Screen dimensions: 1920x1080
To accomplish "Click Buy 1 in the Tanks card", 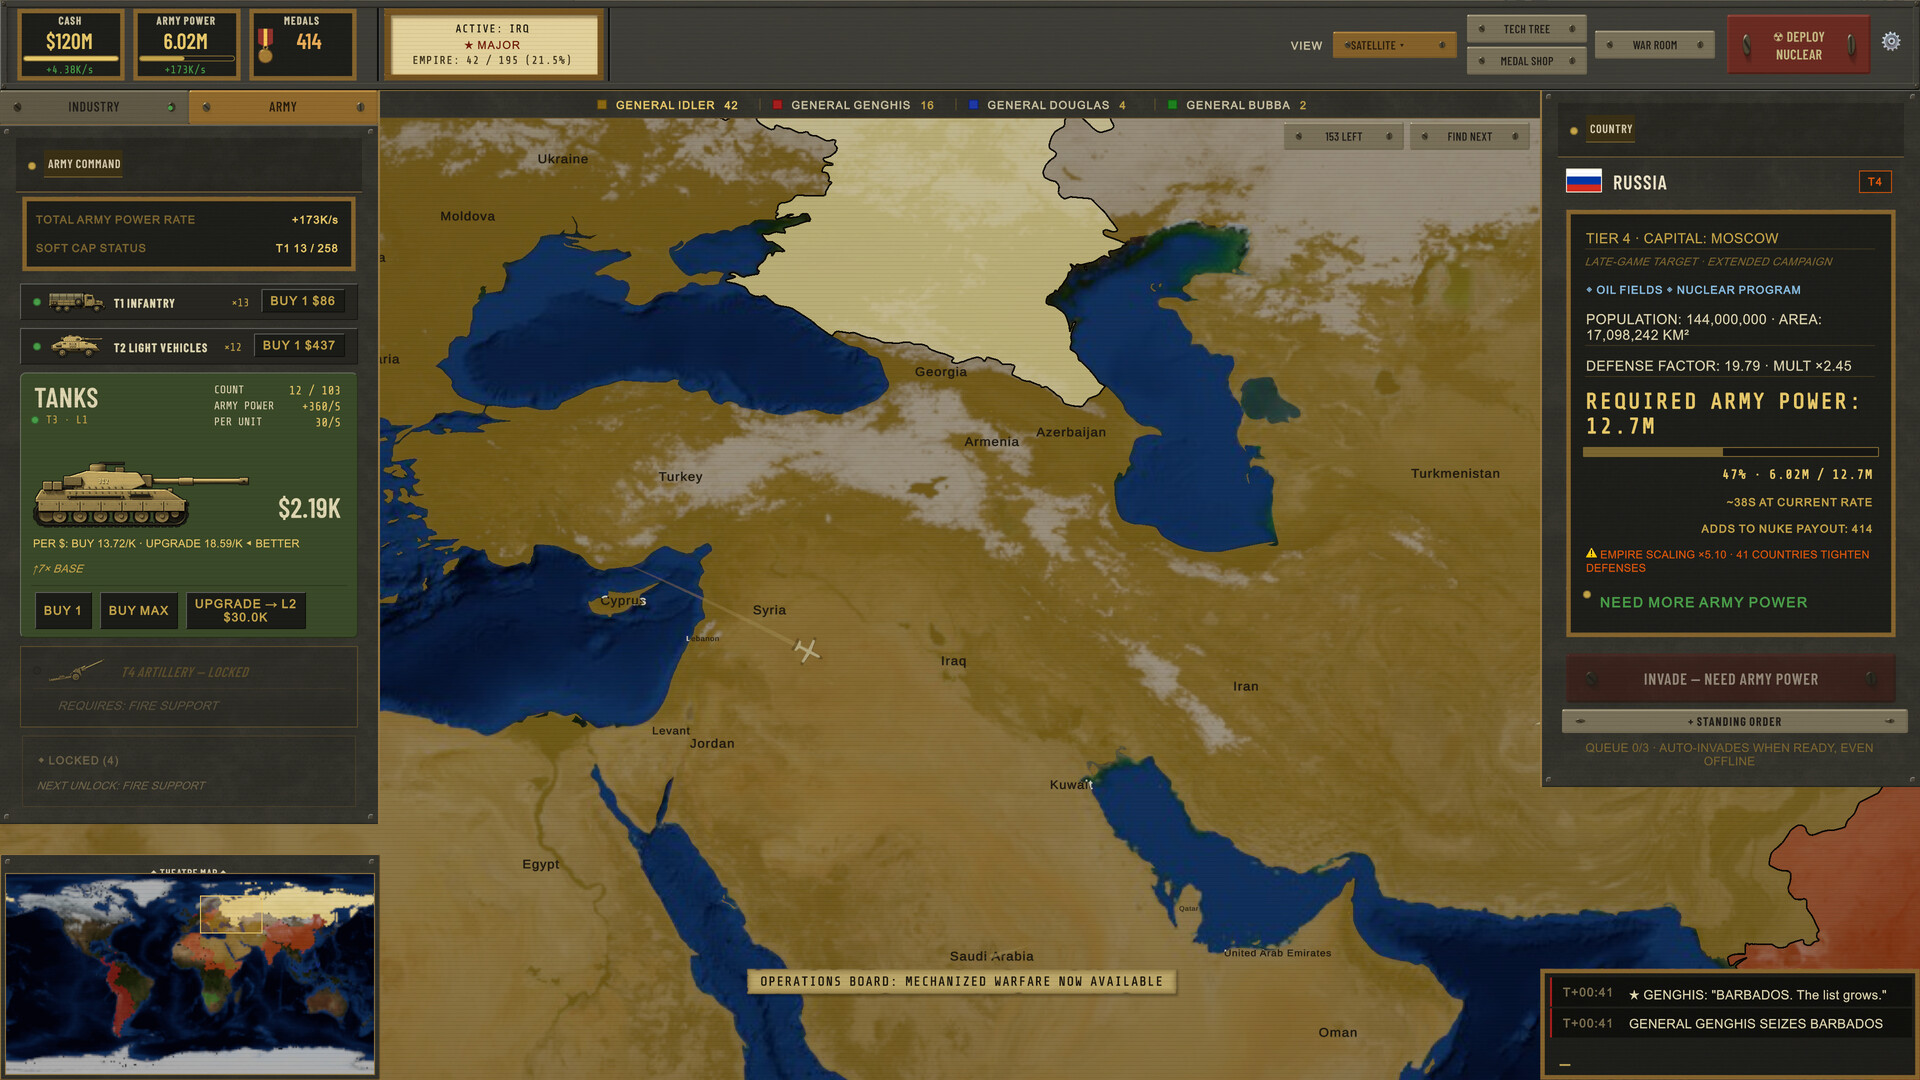I will [x=62, y=611].
